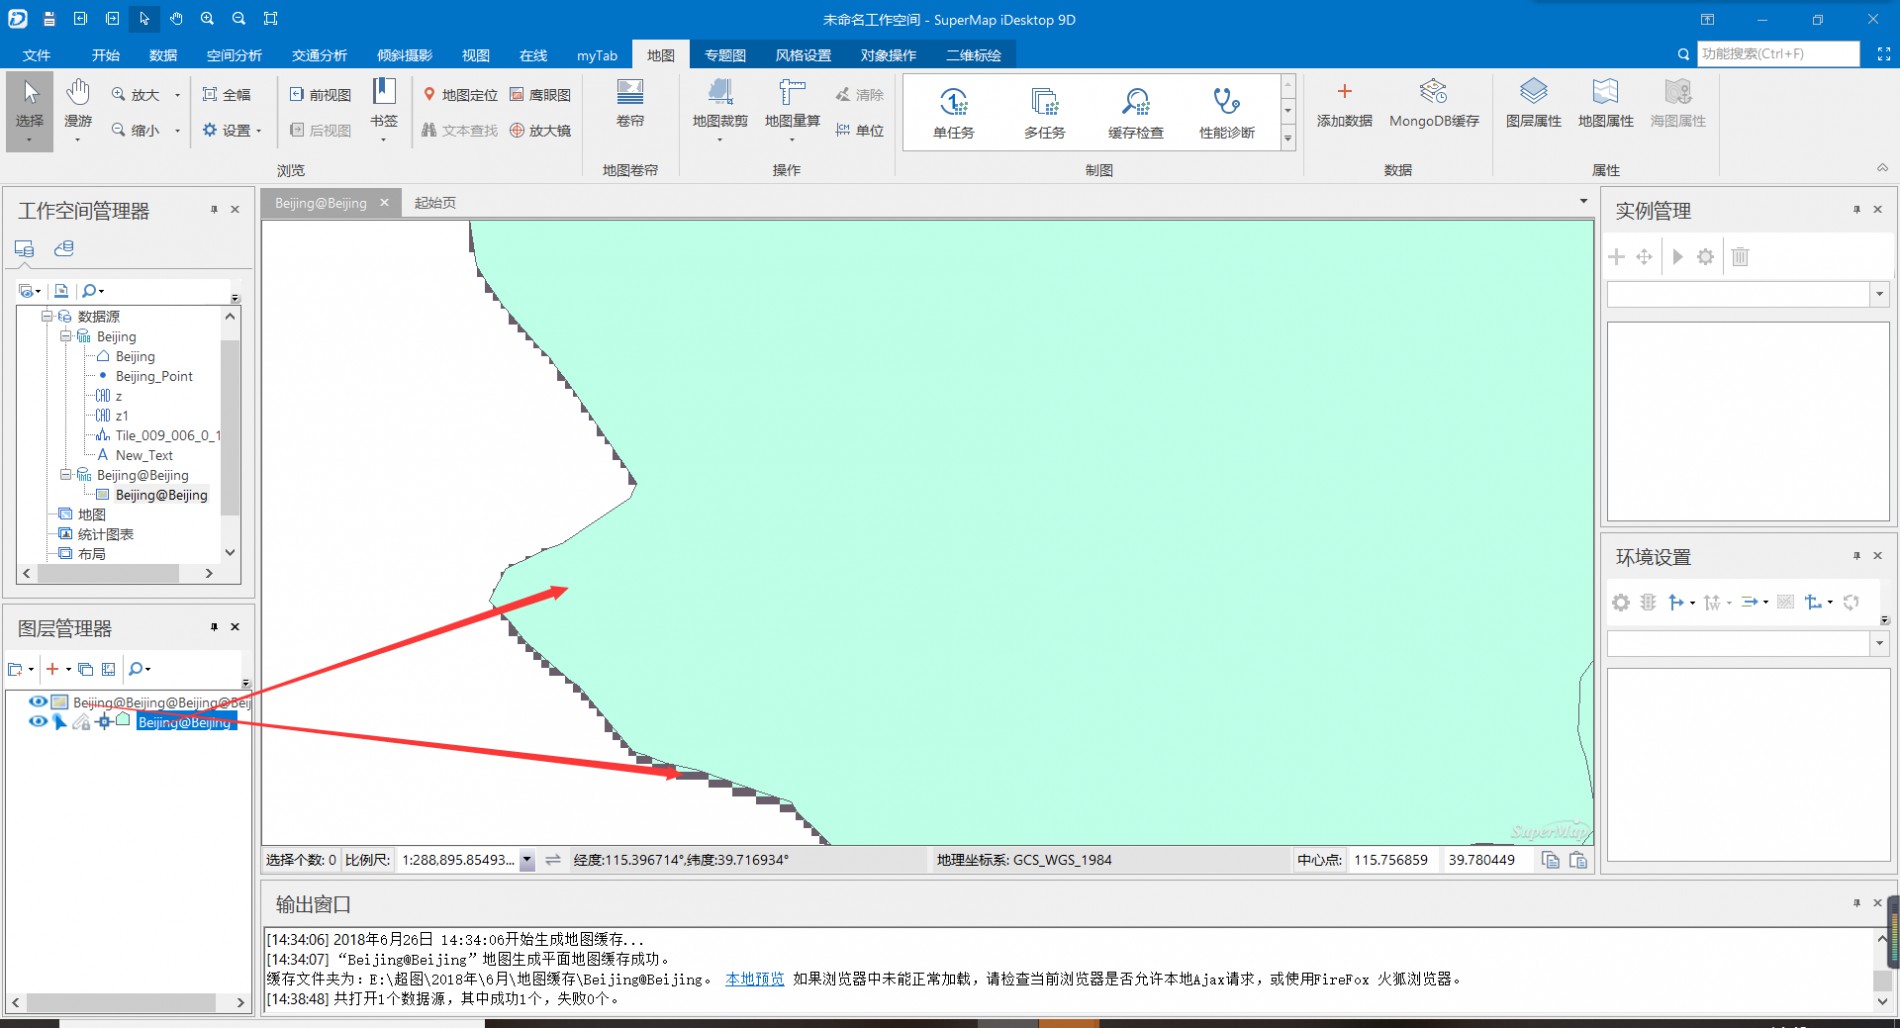1900x1028 pixels.
Task: Open the 鹰眼图 overview map
Action: coord(540,95)
